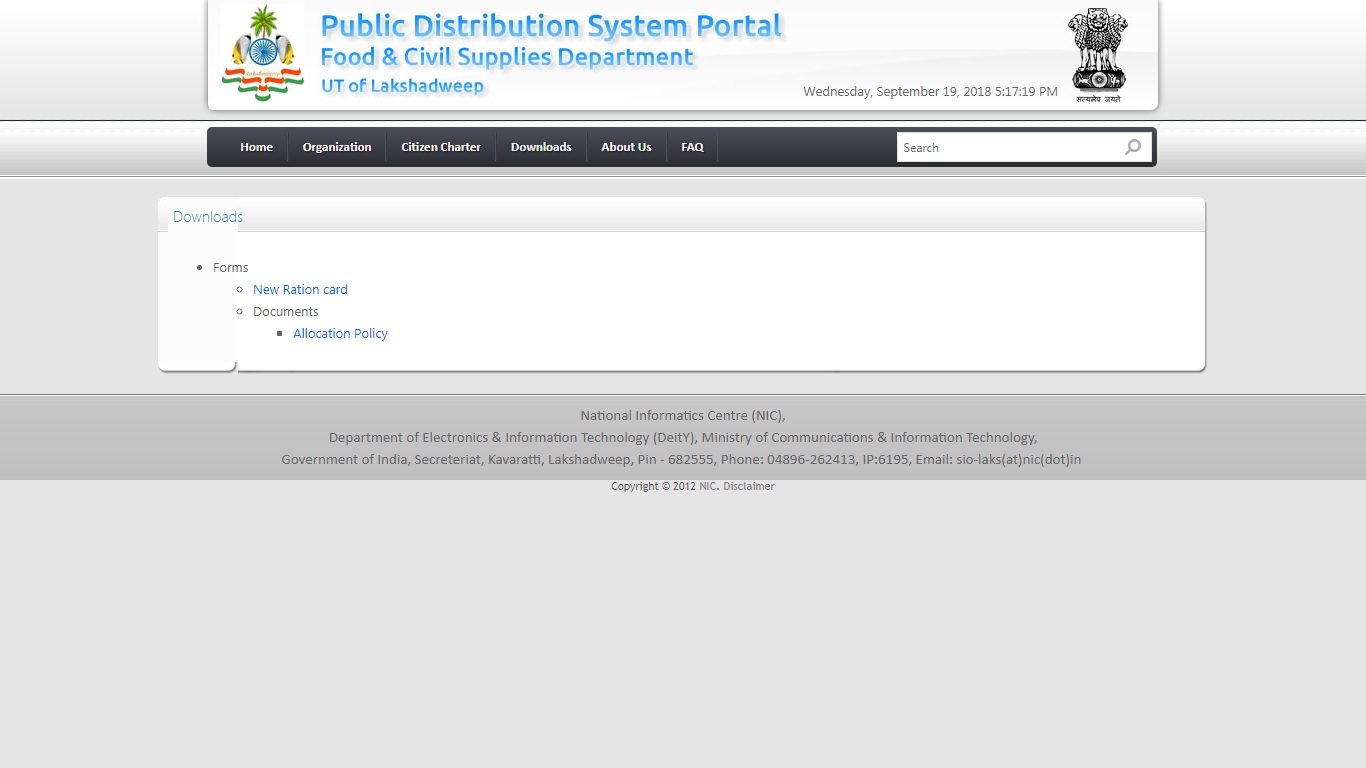Viewport: 1366px width, 768px height.
Task: Open the Organization menu item
Action: coord(336,147)
